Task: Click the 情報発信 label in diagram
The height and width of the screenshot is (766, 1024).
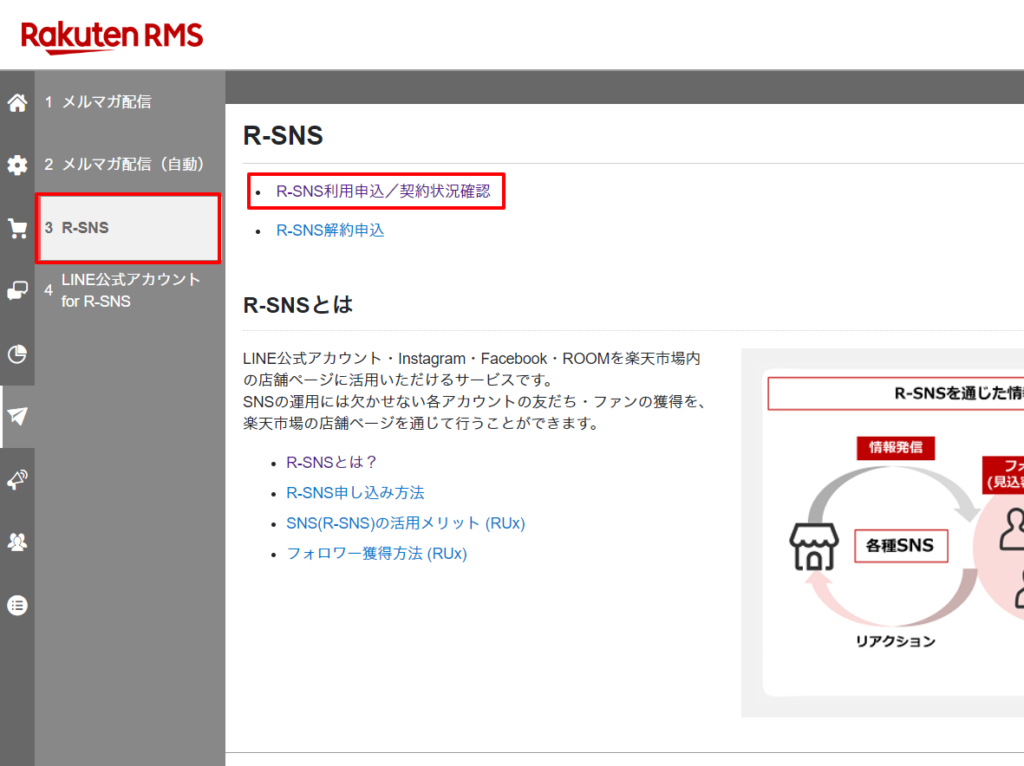Action: coord(895,448)
